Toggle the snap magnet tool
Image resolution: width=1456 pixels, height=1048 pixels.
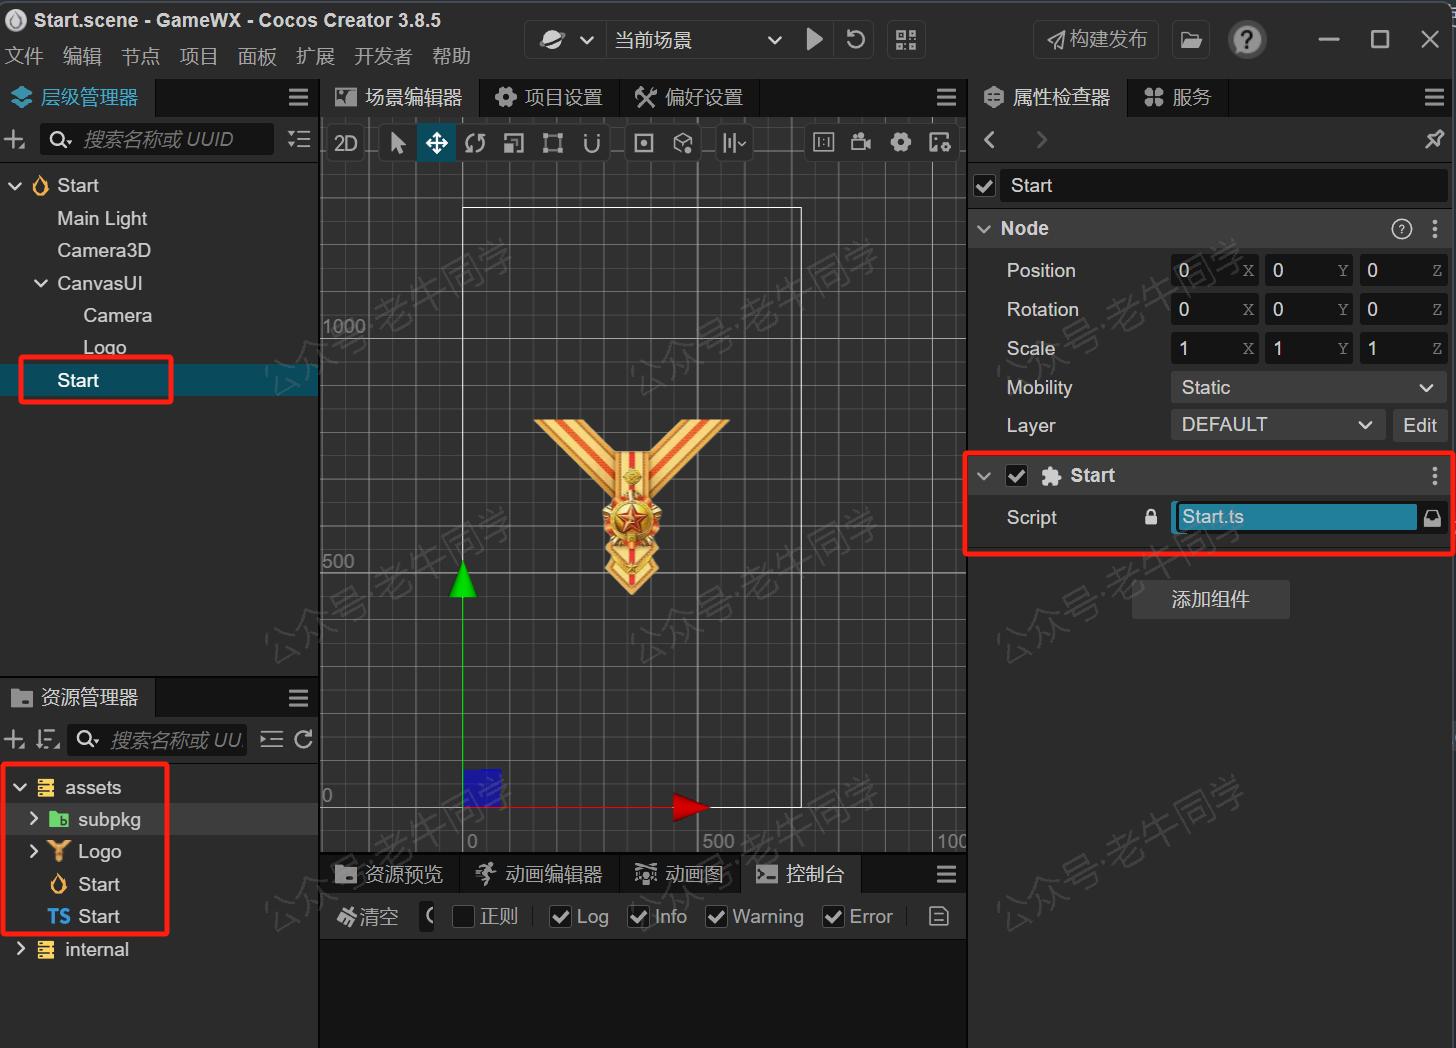pyautogui.click(x=592, y=143)
